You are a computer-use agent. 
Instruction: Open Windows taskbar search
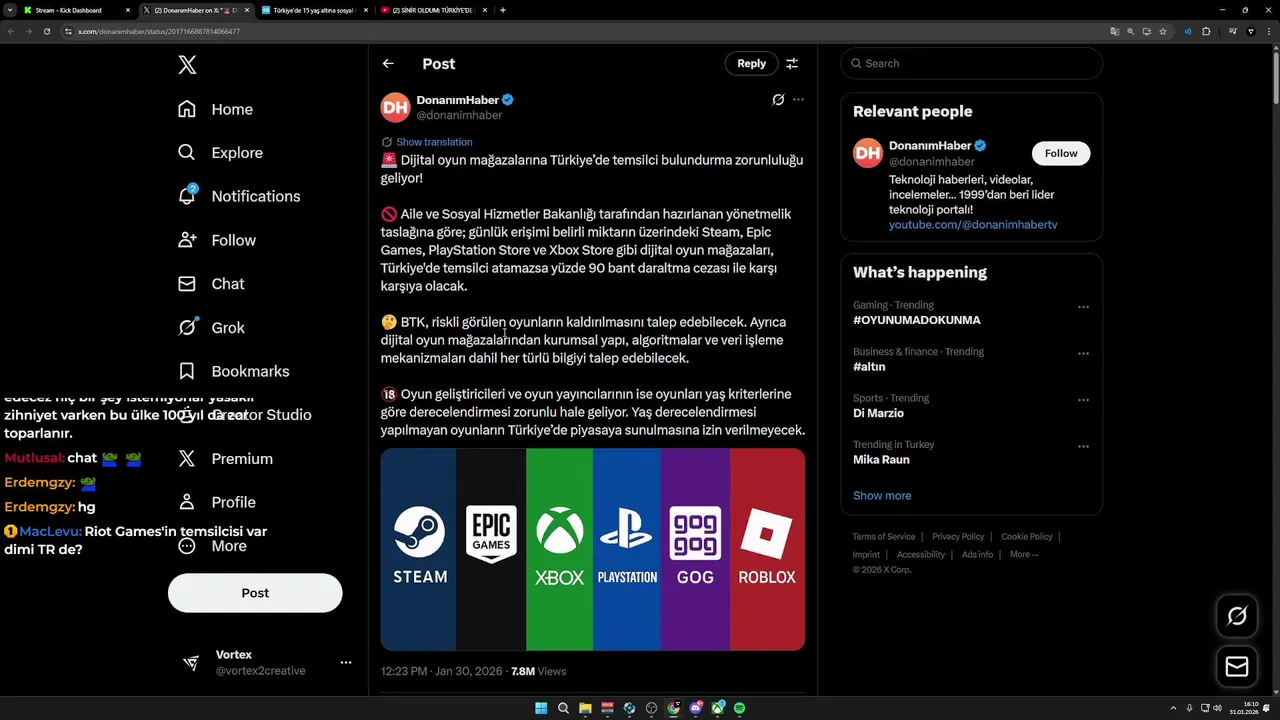[563, 708]
